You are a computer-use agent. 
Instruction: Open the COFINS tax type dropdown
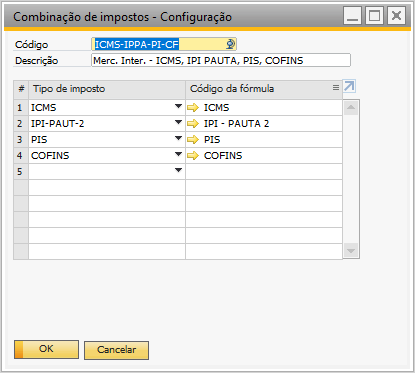[x=178, y=154]
